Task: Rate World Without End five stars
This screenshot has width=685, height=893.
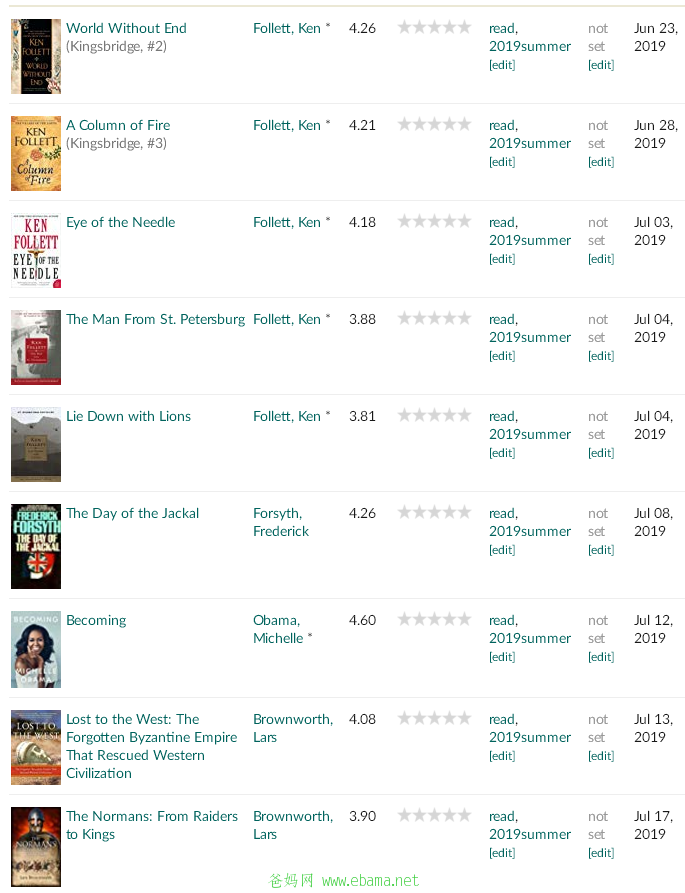Action: click(465, 27)
